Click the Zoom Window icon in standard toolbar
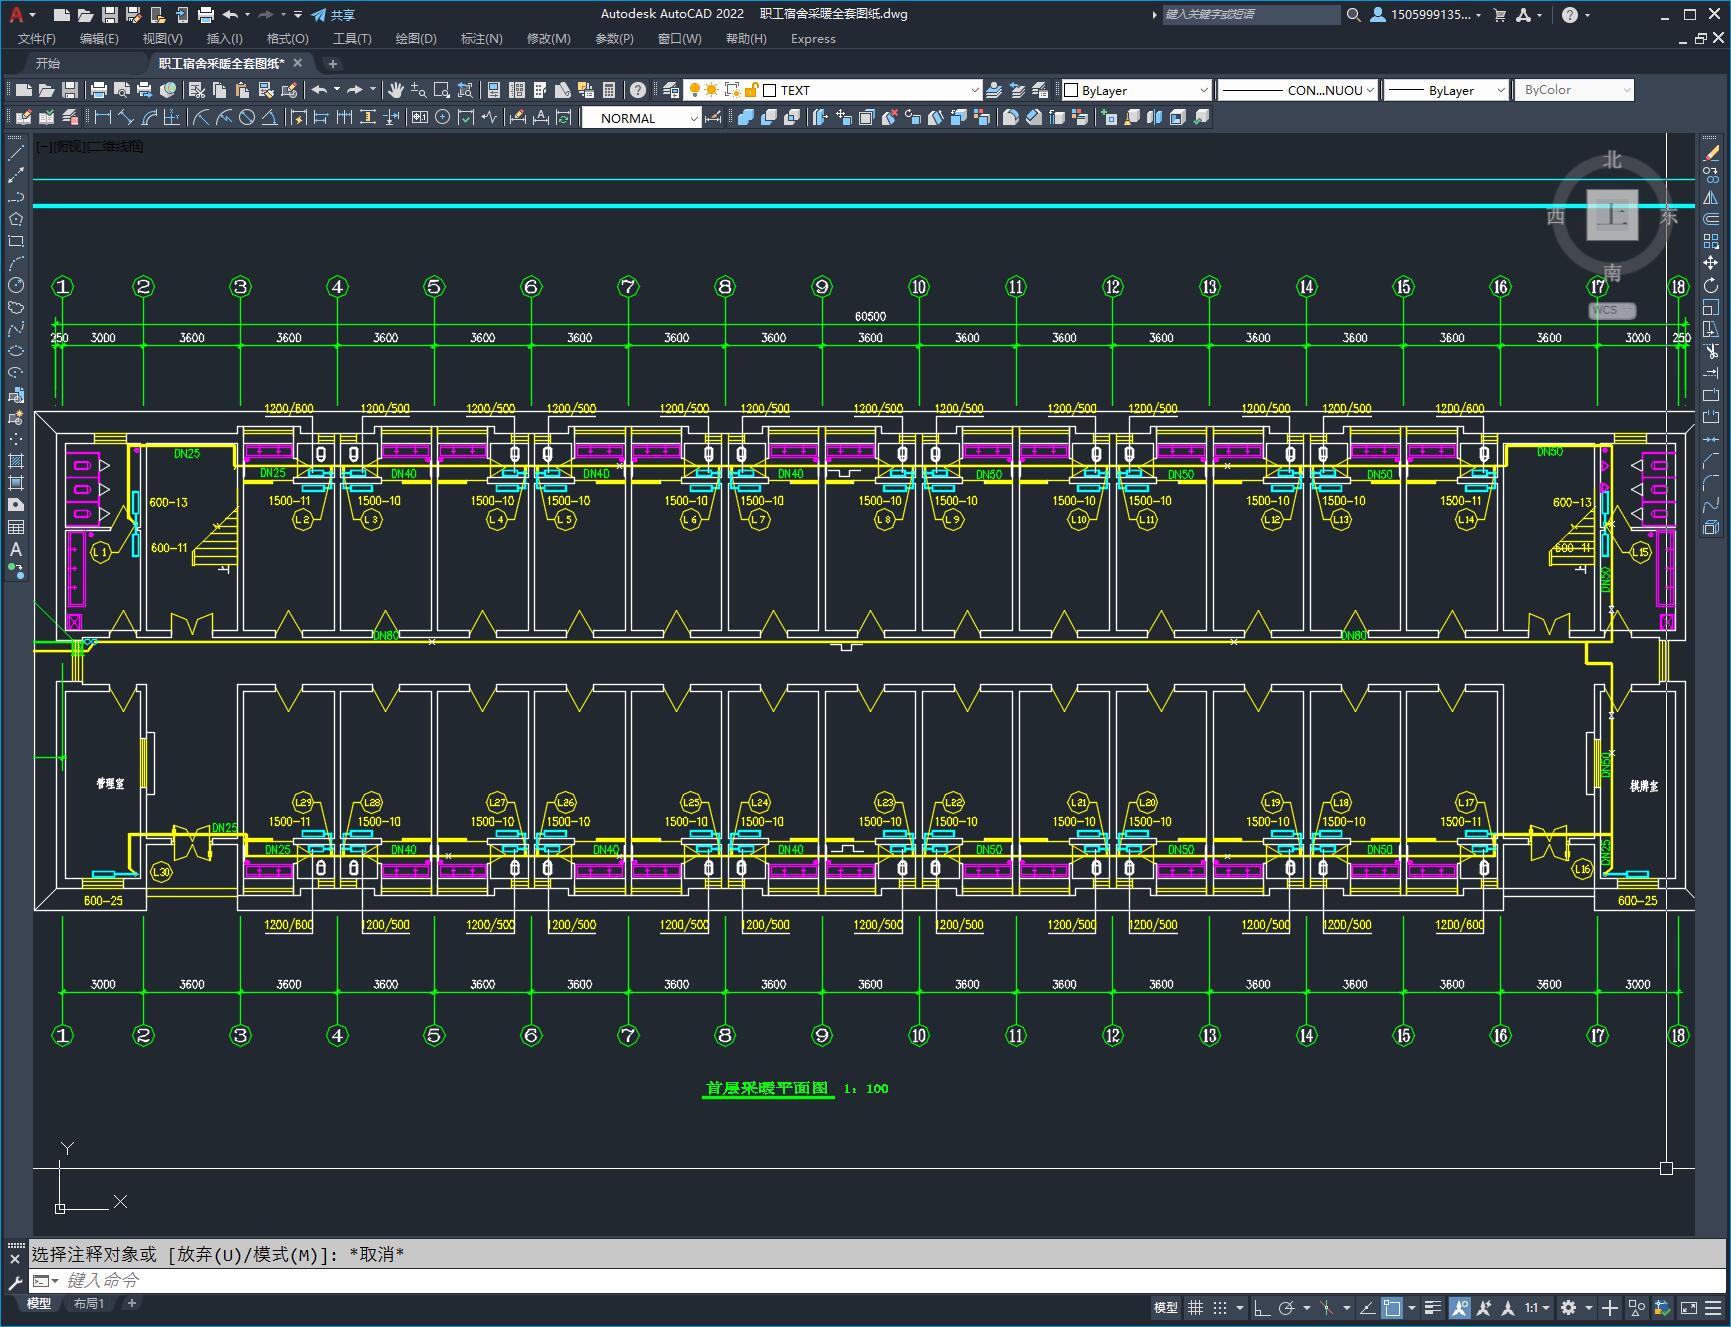 point(442,90)
